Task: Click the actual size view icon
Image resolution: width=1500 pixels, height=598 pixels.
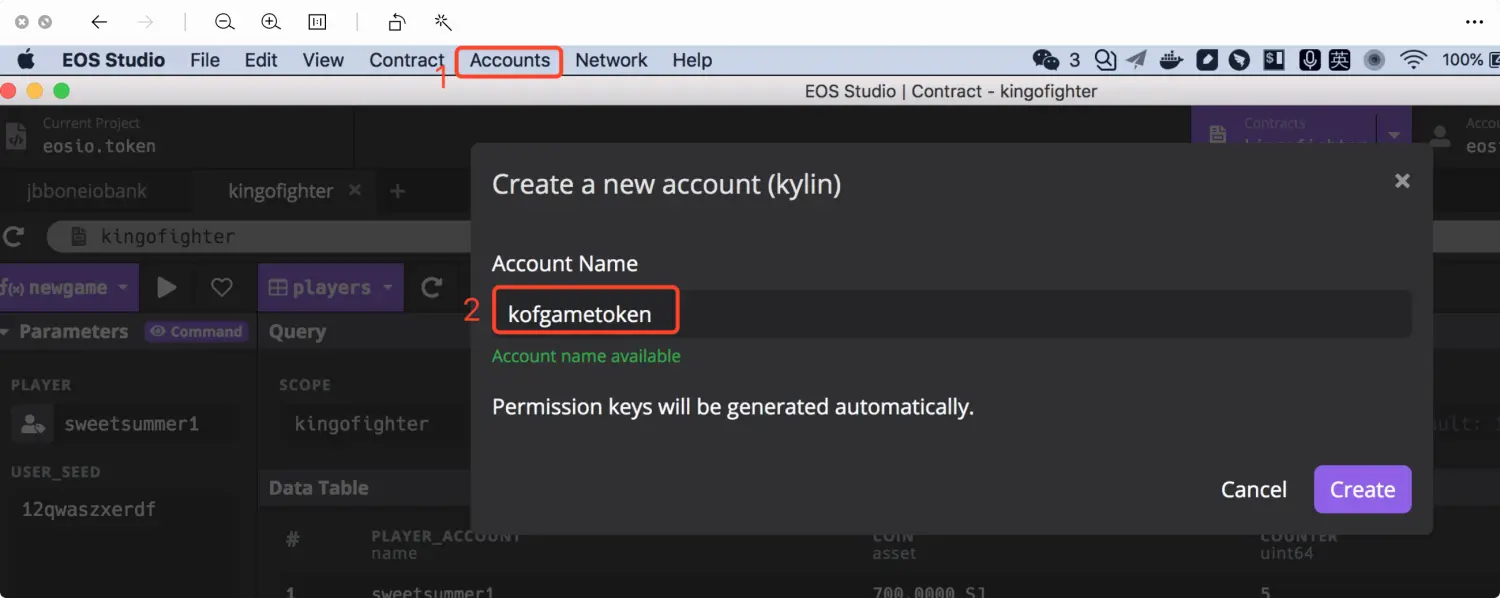Action: tap(317, 22)
